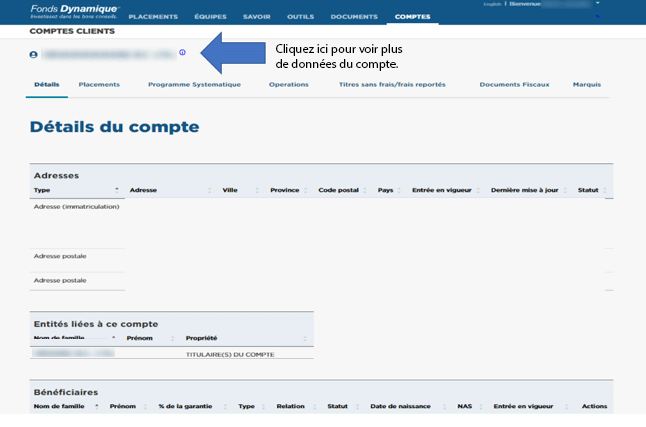The height and width of the screenshot is (427, 646).
Task: Open the ÉQUIPES navigation menu
Action: [x=210, y=17]
